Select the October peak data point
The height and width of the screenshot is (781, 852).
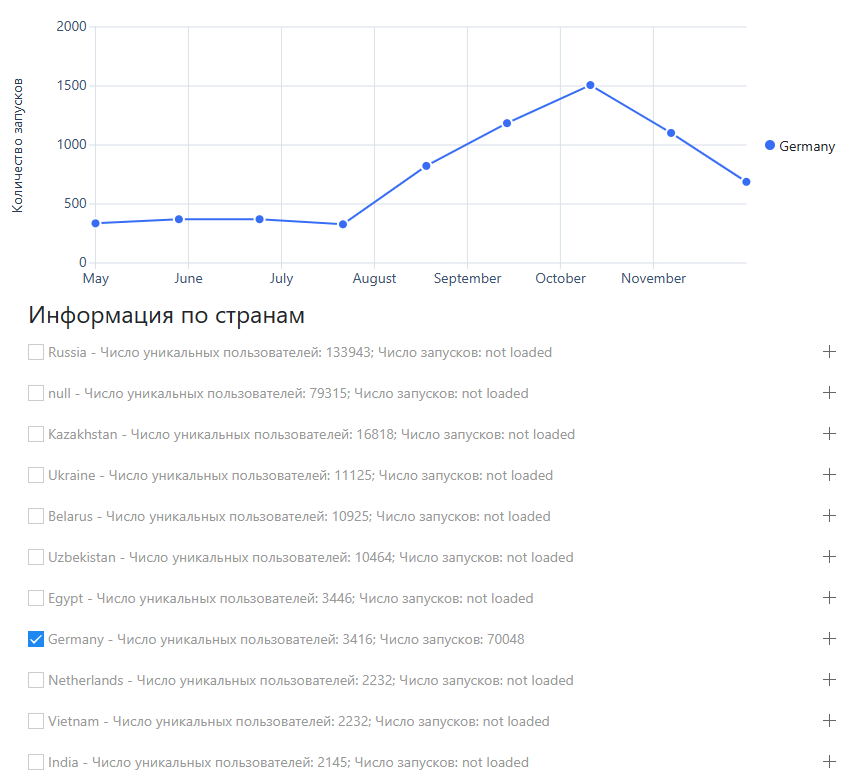point(590,85)
